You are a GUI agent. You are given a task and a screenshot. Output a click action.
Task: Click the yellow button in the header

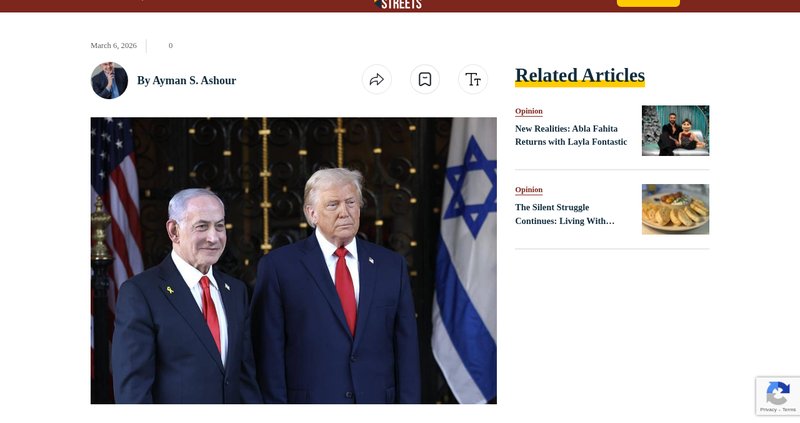(x=648, y=3)
